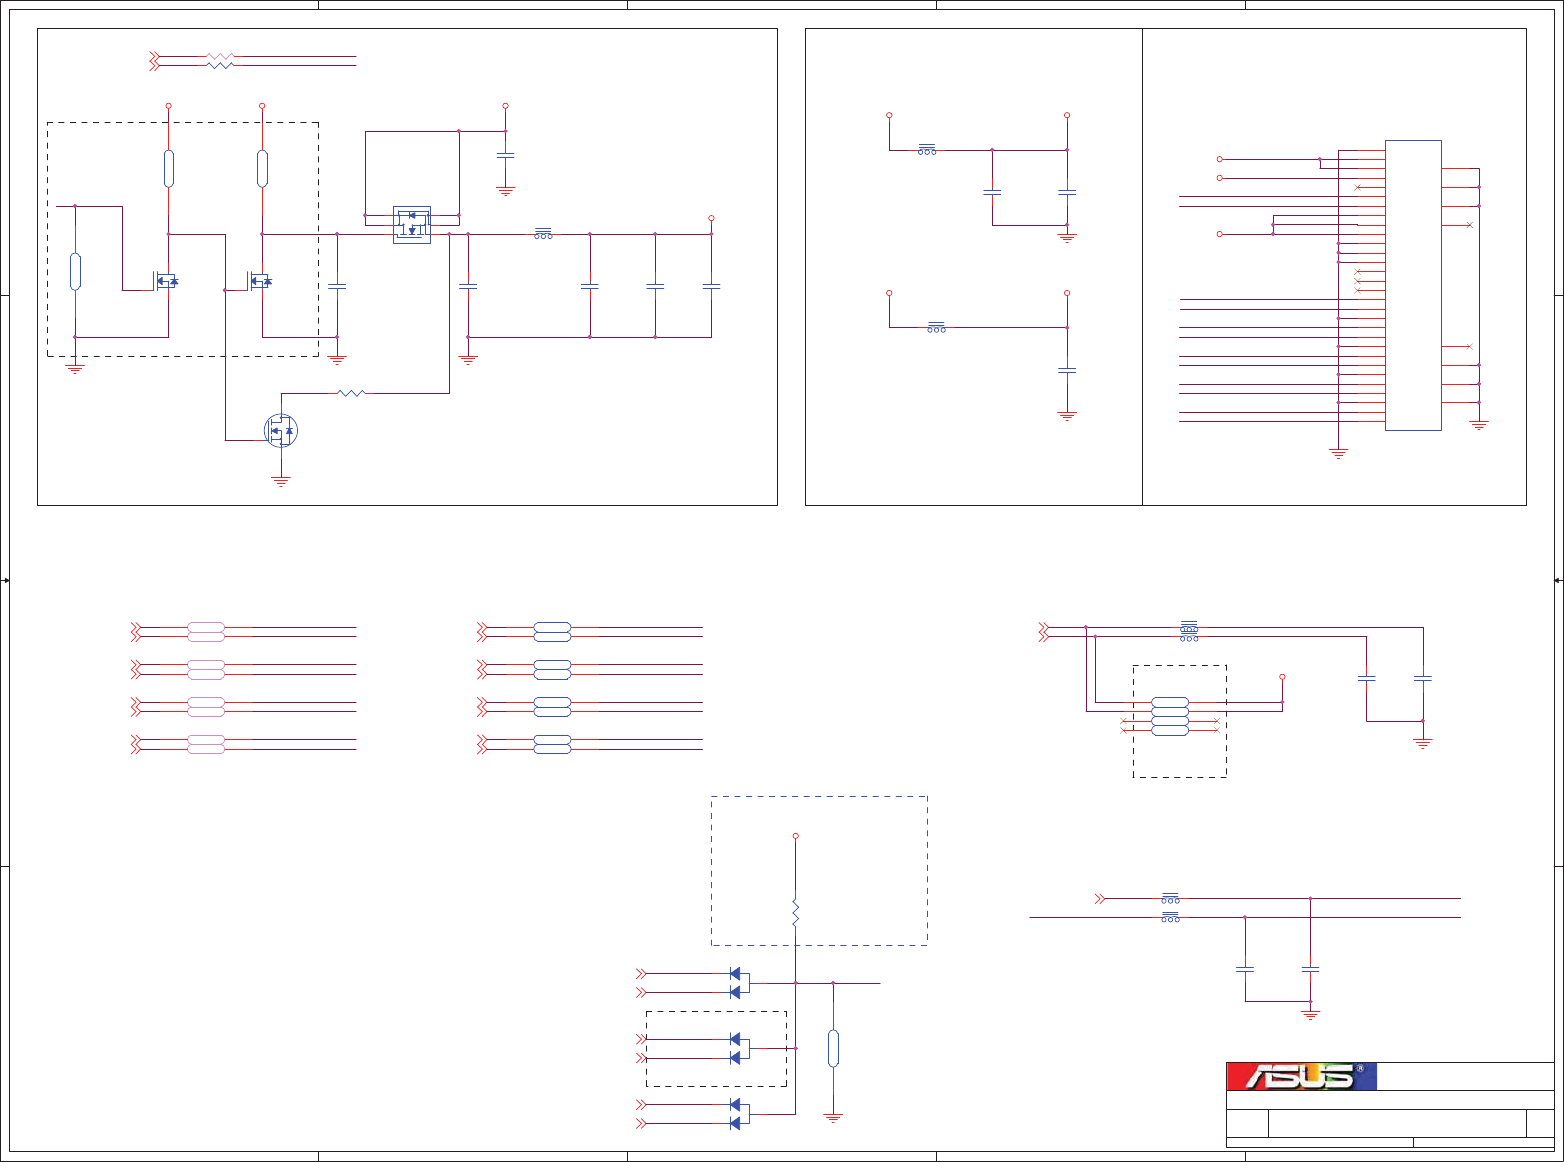This screenshot has width=1564, height=1162.
Task: Click the pink zigzag resistor on the top signal line
Action: (220, 56)
